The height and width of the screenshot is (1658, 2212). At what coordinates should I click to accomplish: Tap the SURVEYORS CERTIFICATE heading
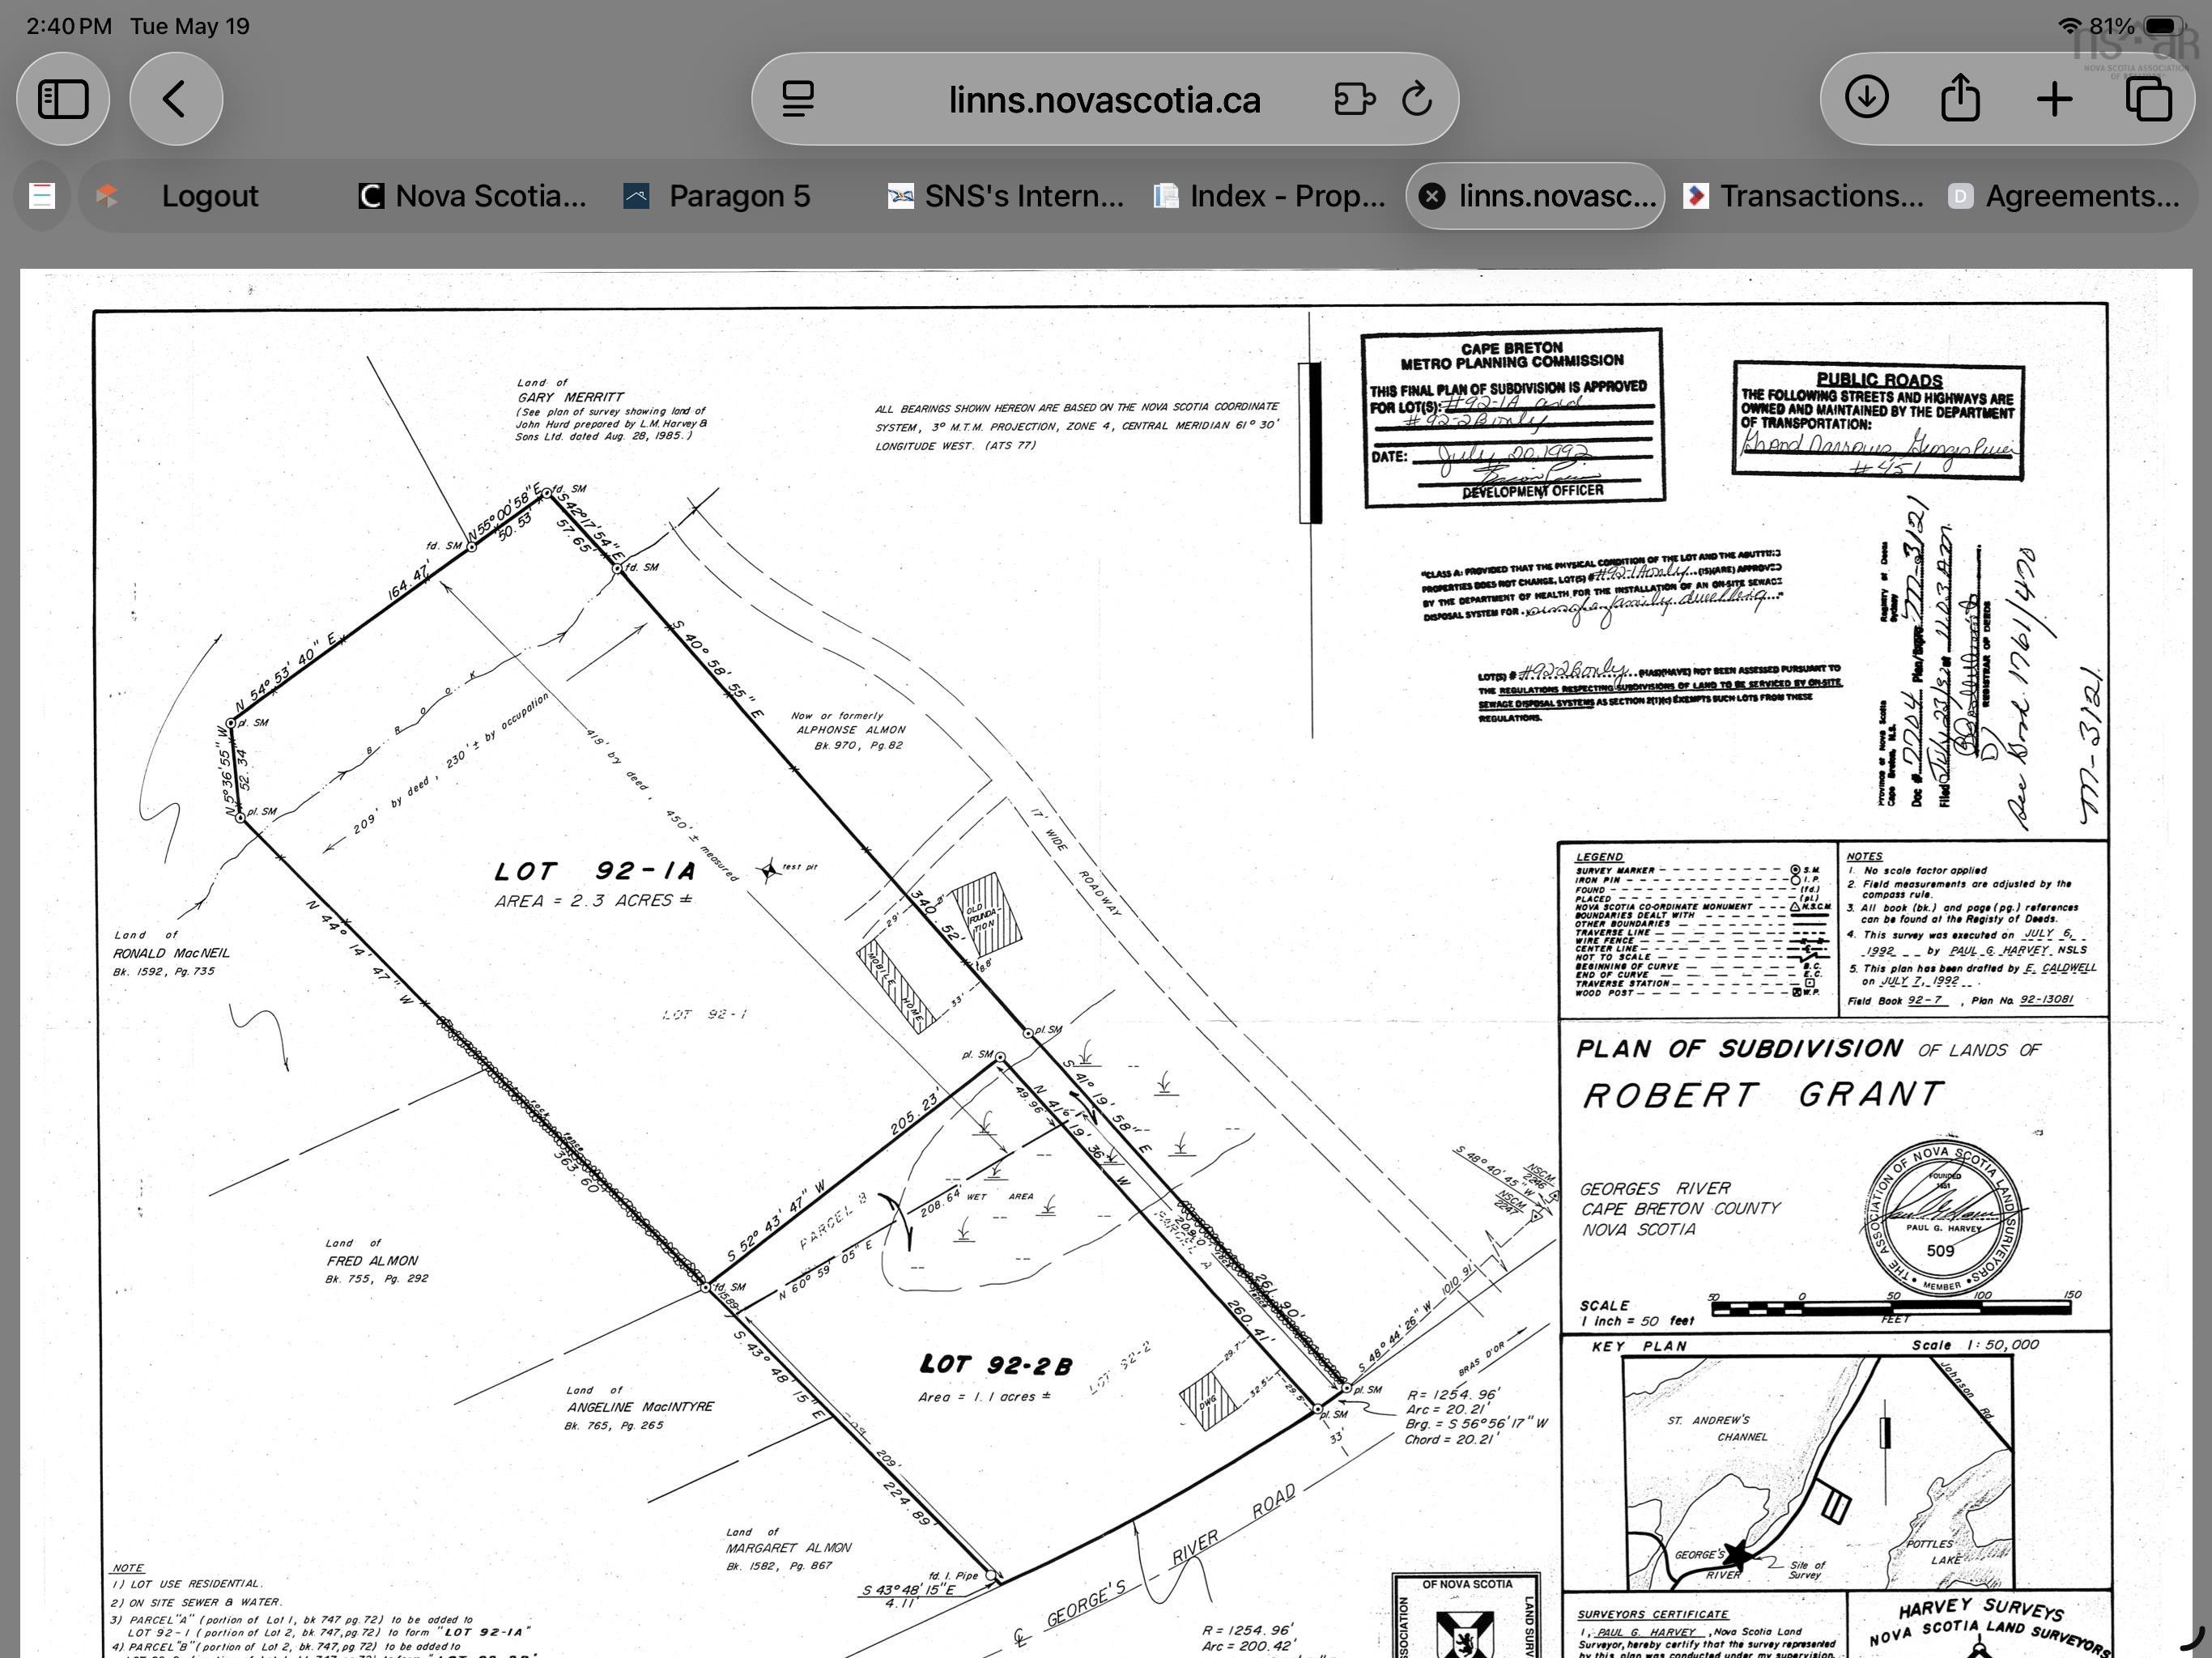pos(1653,1615)
